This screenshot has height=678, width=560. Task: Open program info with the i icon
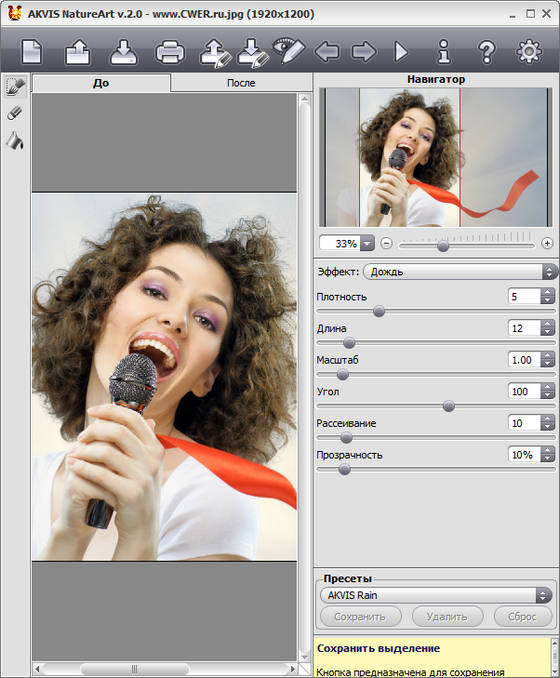pos(444,52)
